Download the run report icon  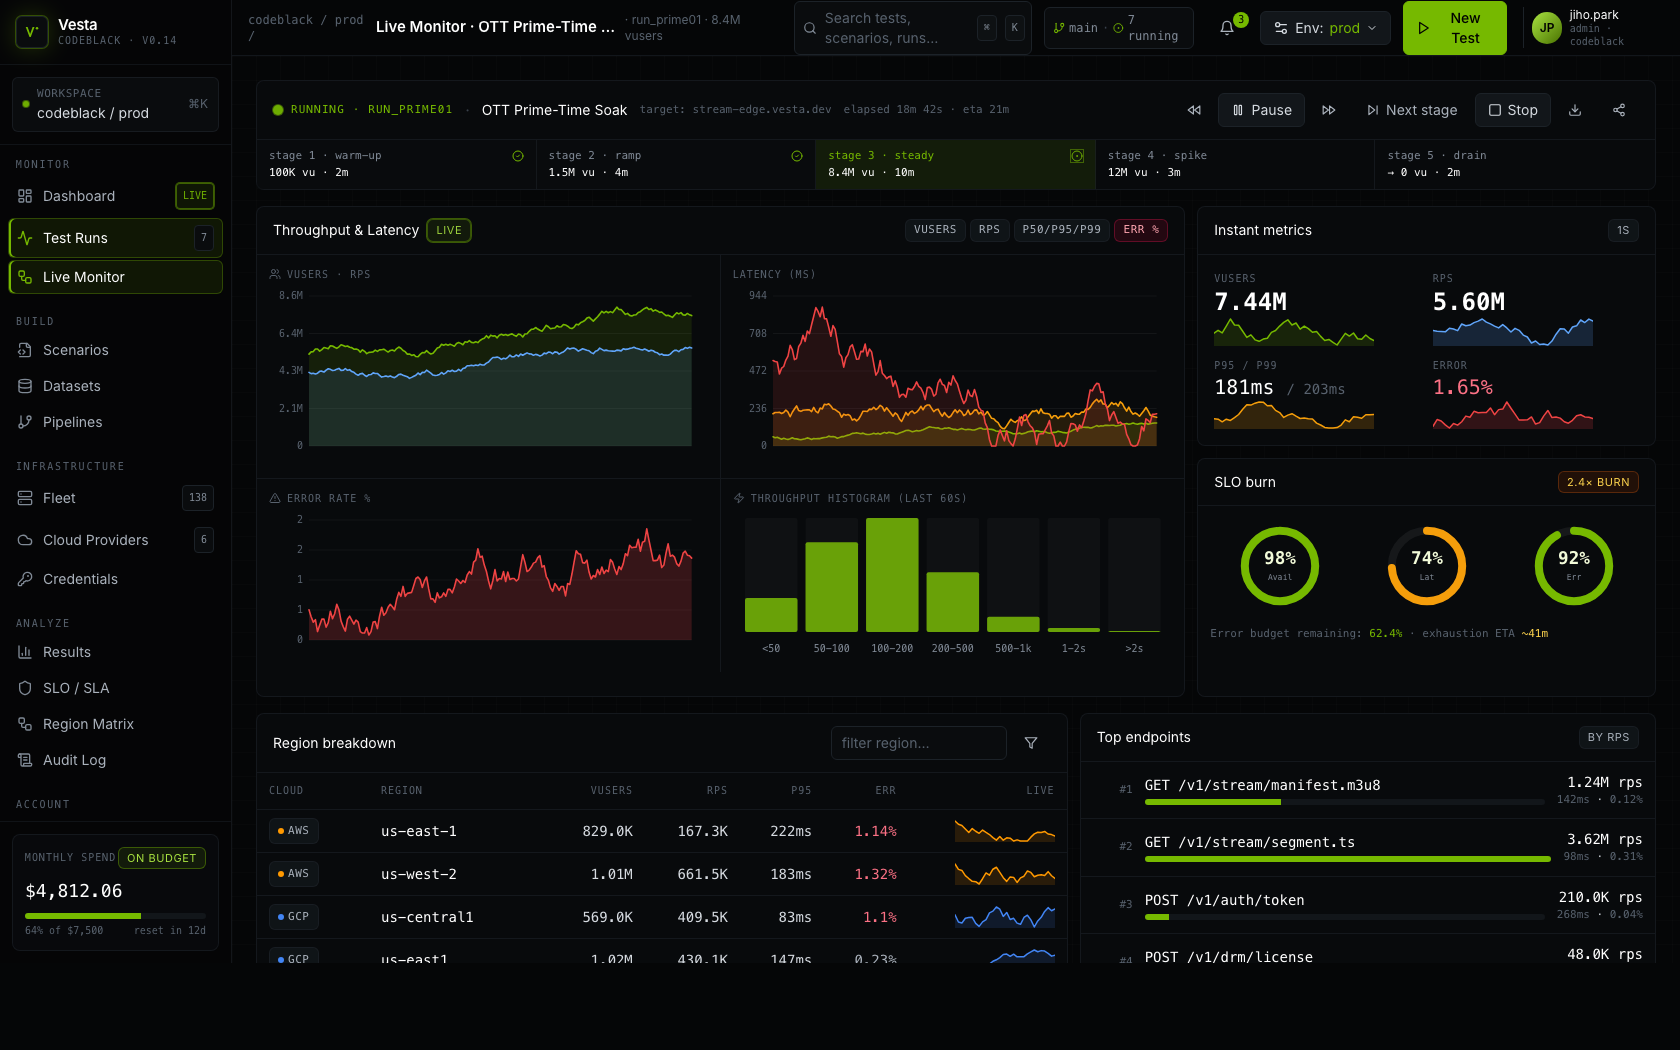pos(1575,110)
